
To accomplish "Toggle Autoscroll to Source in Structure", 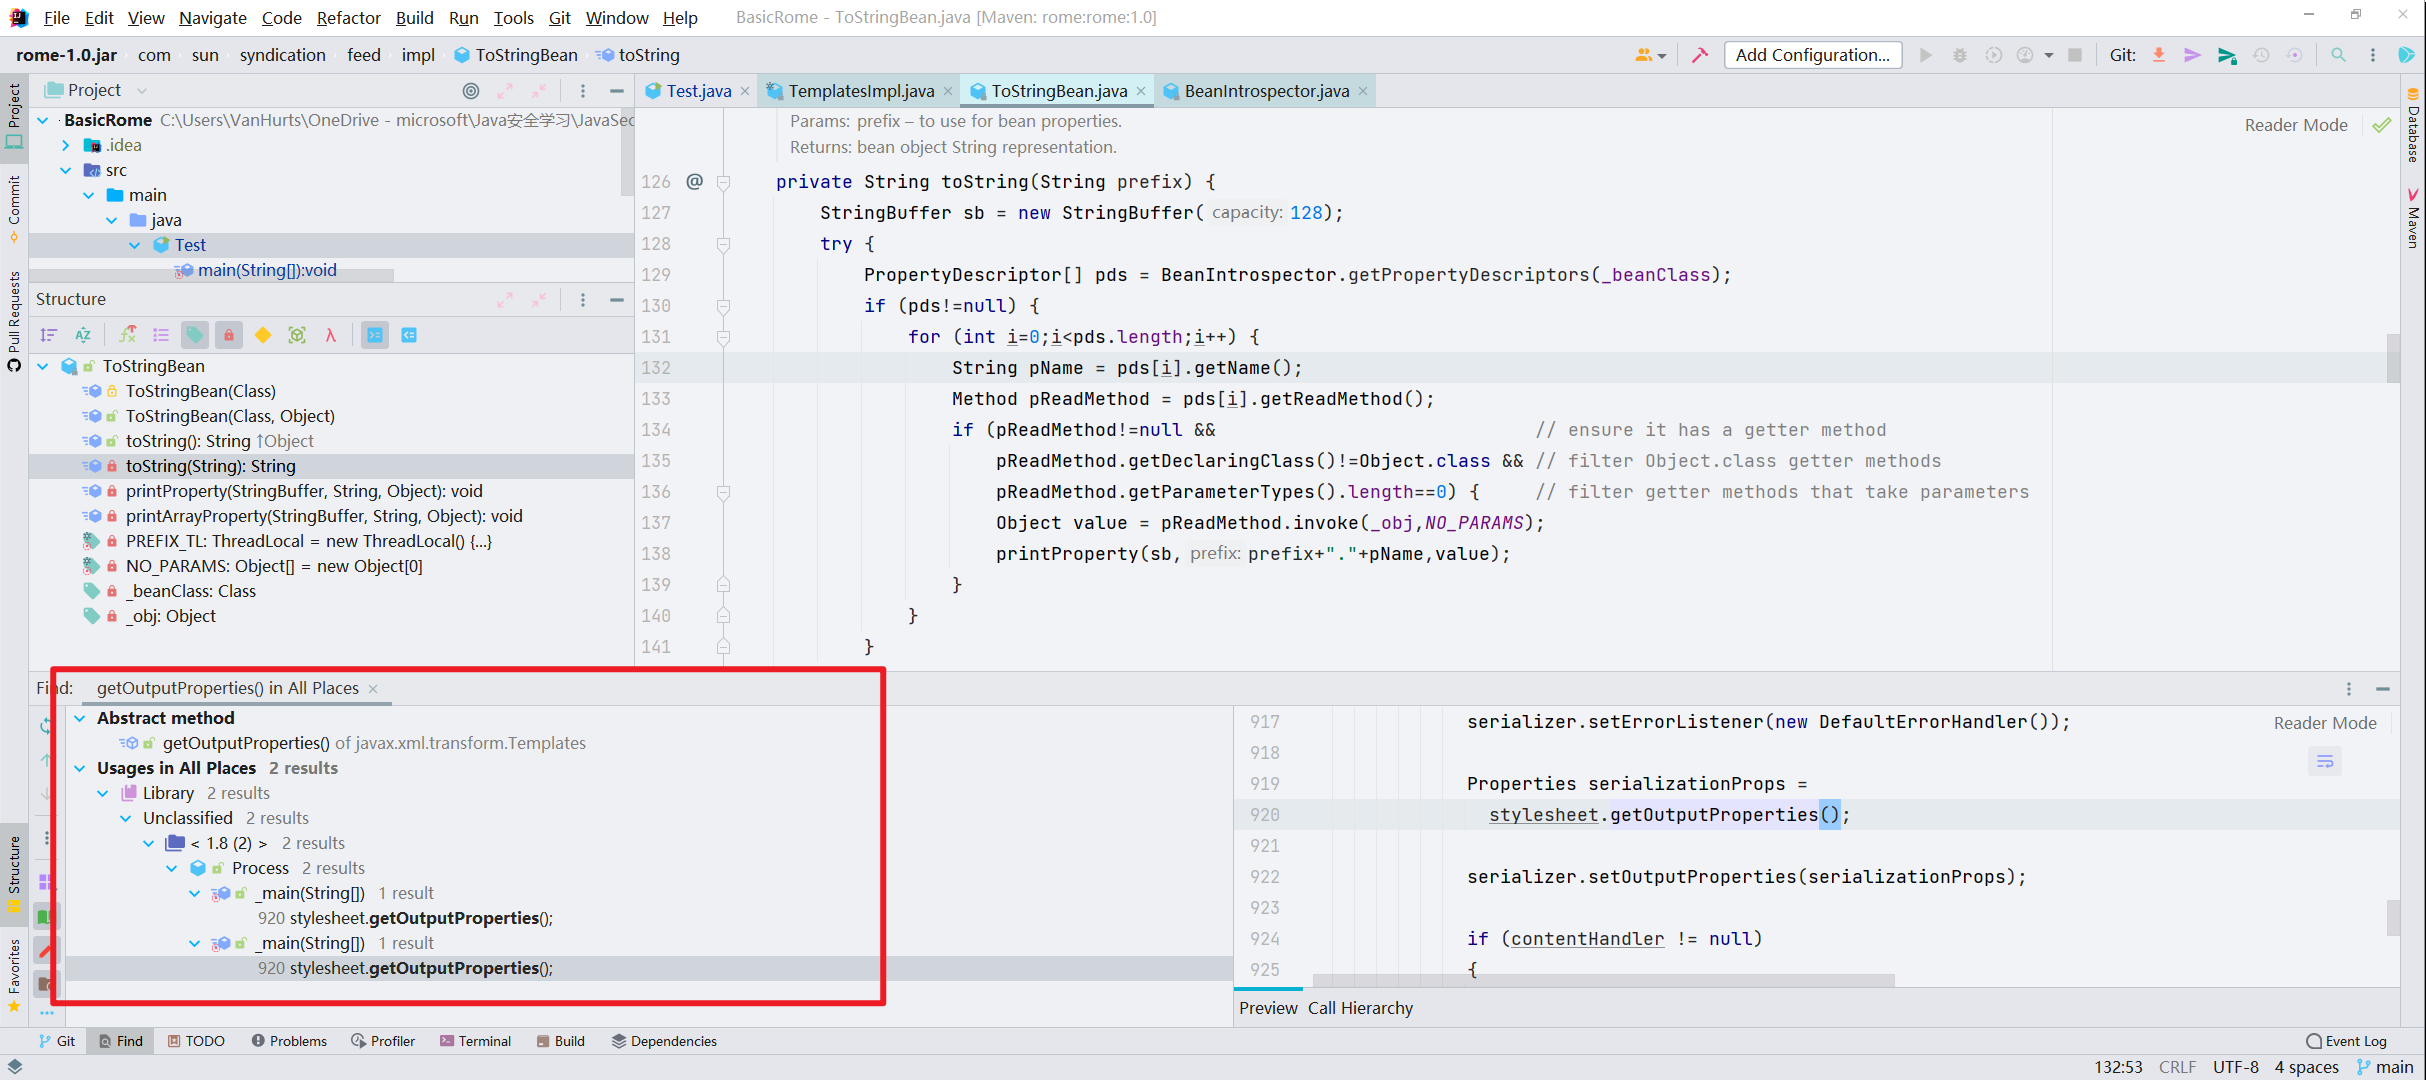I will [x=375, y=335].
